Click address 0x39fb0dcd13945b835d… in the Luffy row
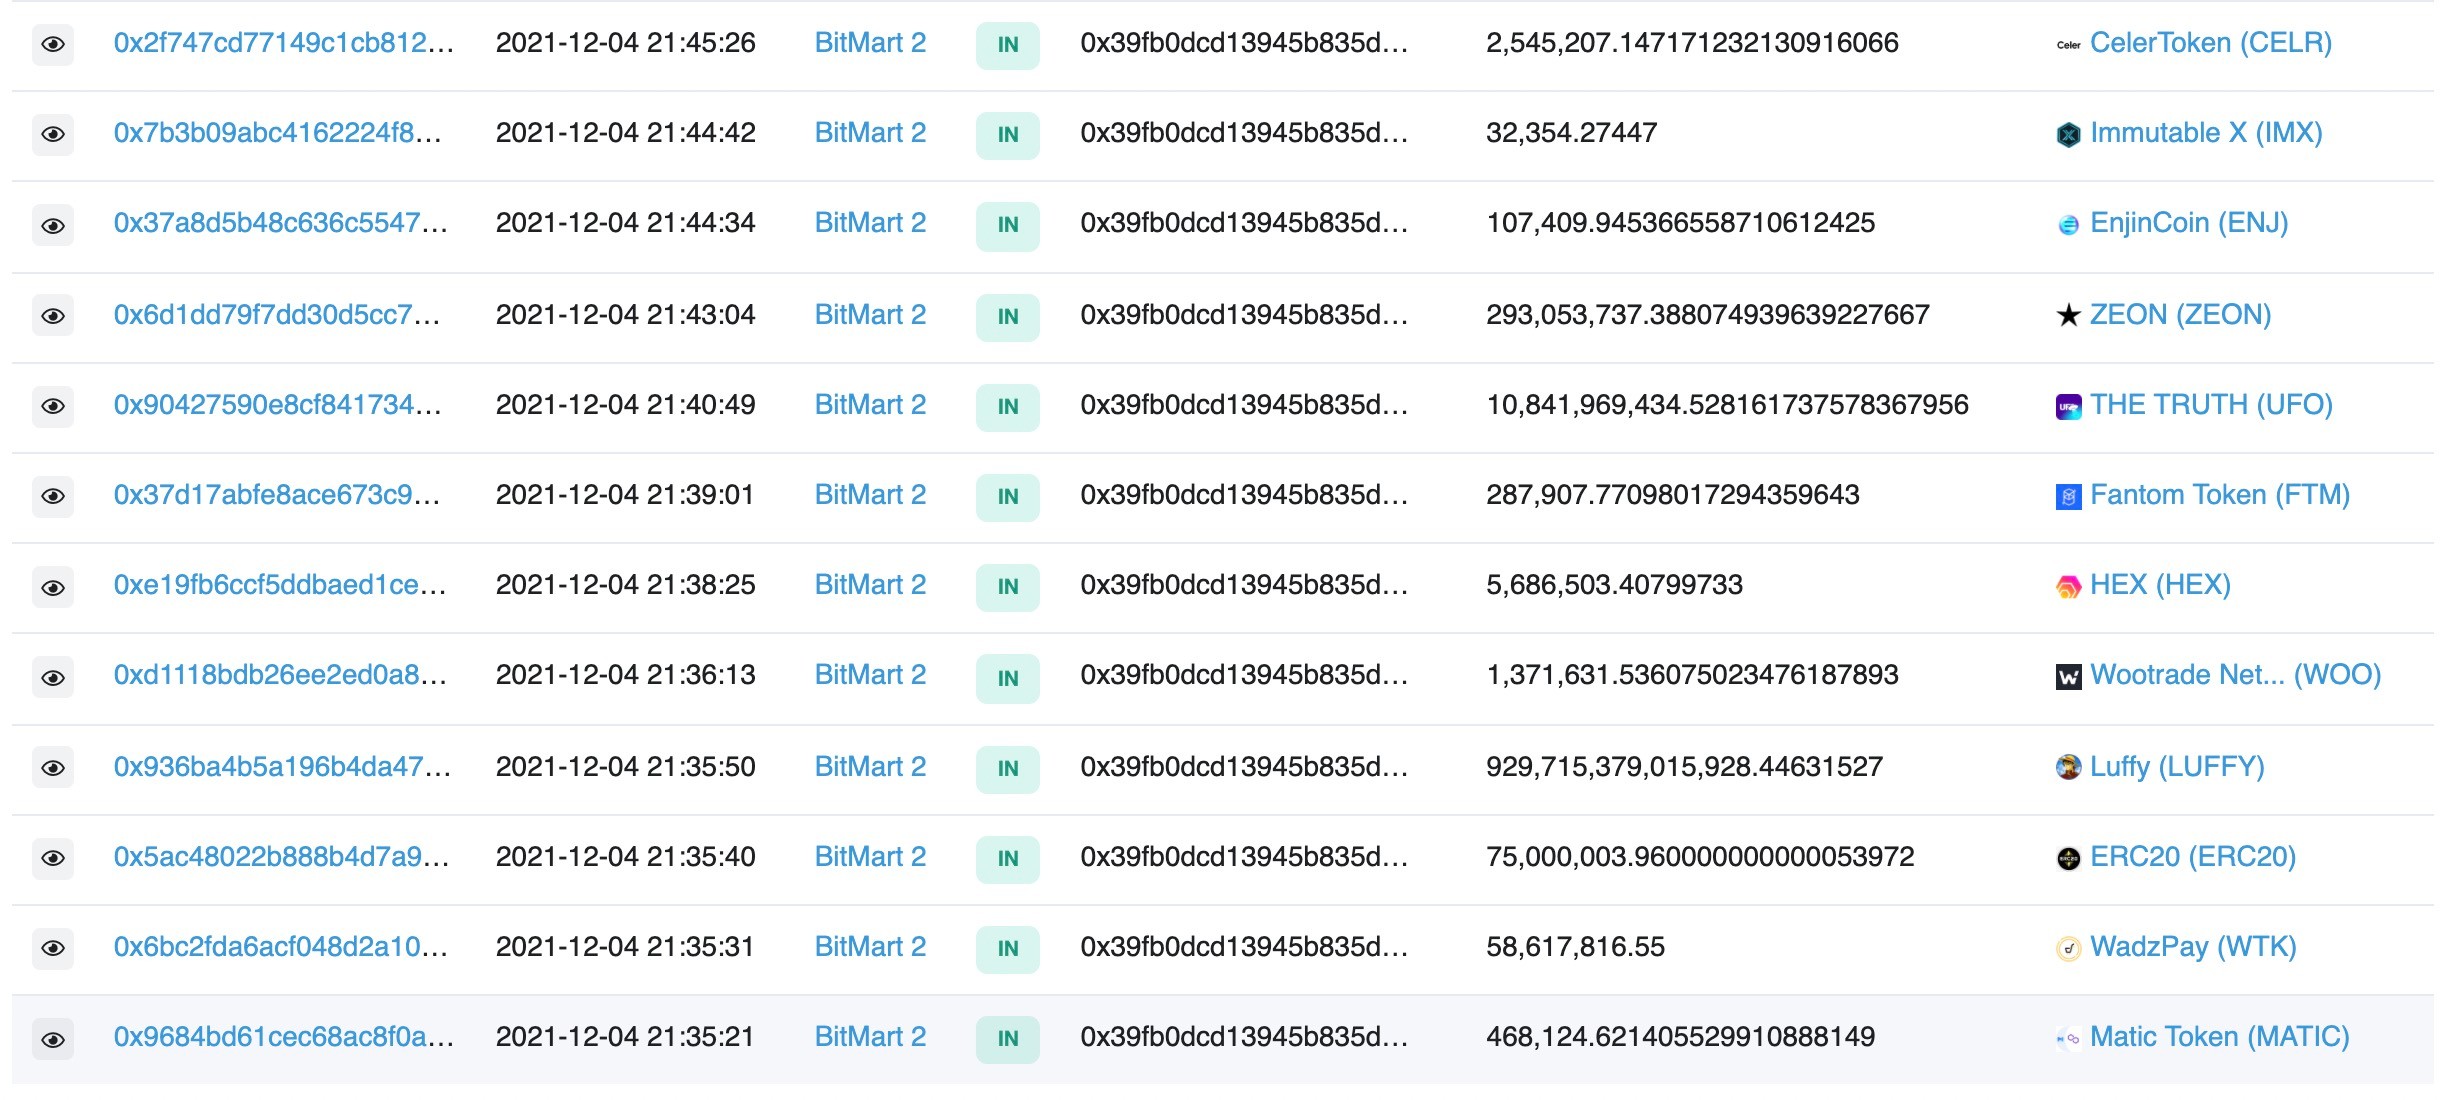The width and height of the screenshot is (2452, 1100). 1244,767
